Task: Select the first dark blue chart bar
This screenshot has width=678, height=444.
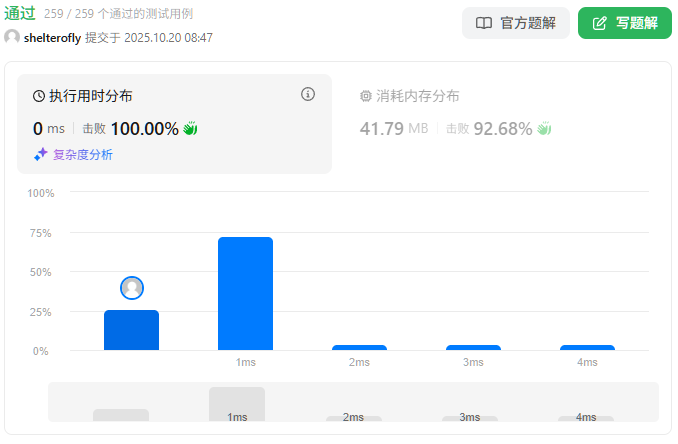Action: click(x=131, y=330)
